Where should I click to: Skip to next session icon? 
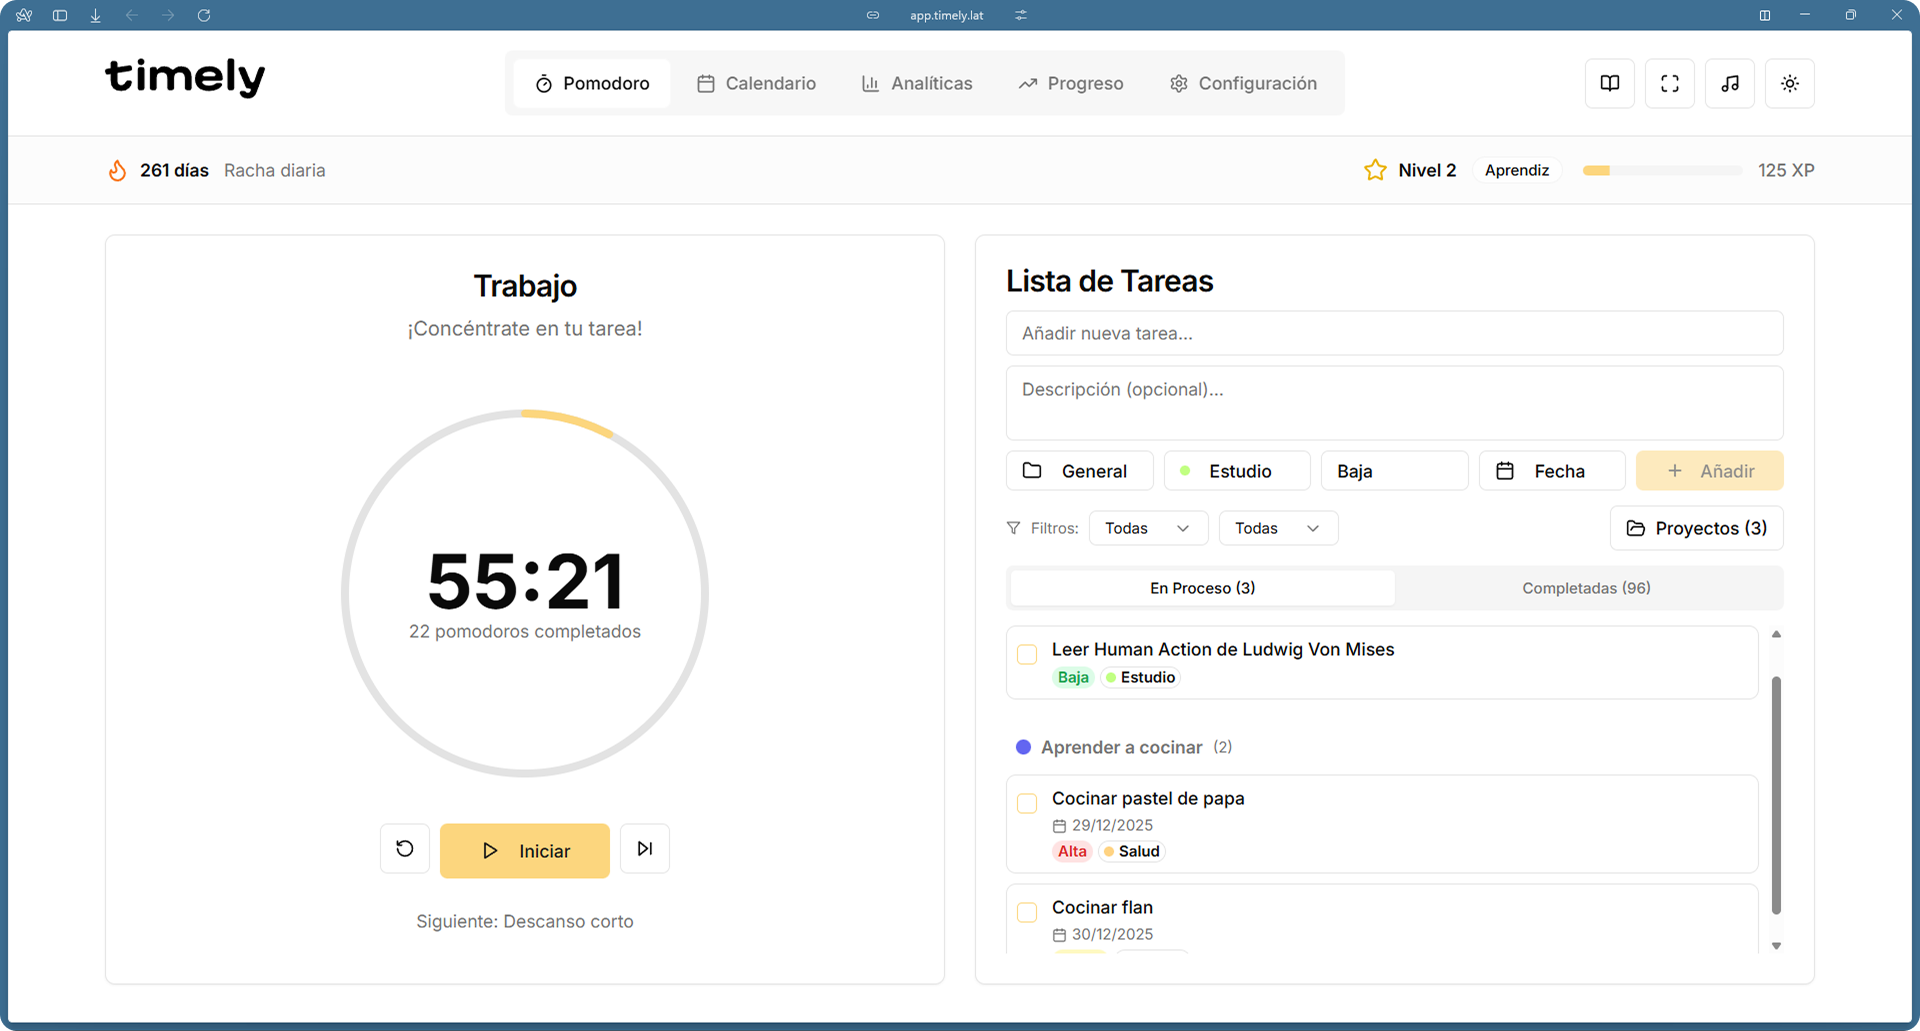645,849
